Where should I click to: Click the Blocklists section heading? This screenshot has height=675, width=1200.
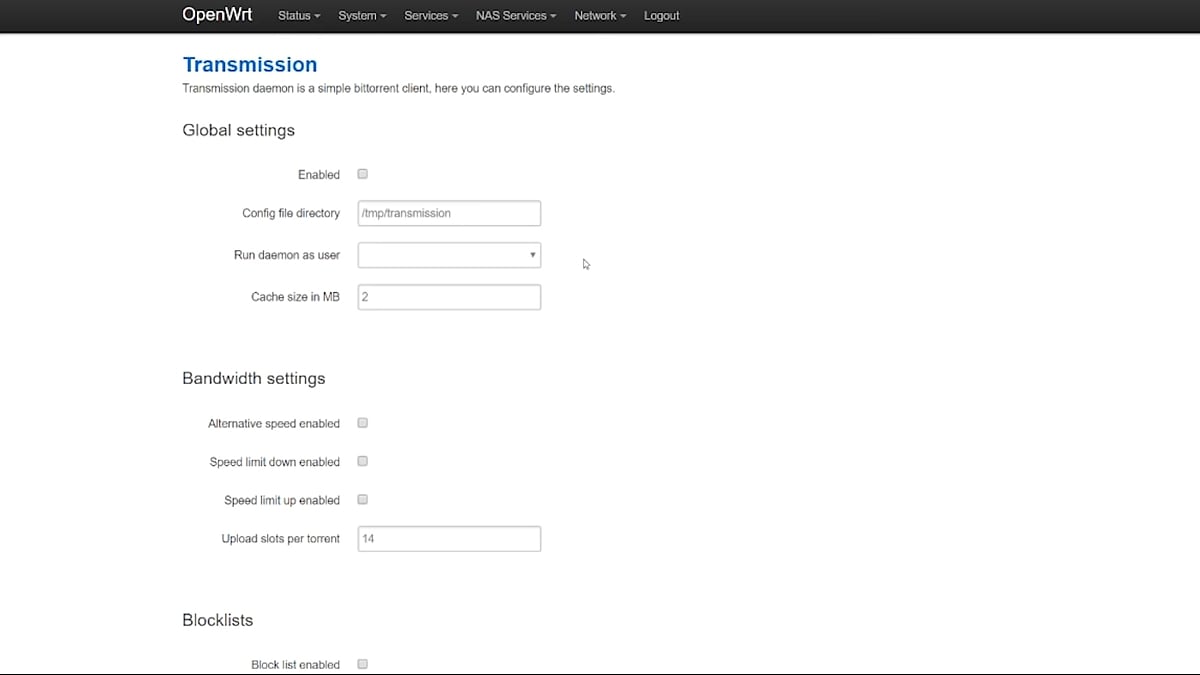(x=218, y=620)
